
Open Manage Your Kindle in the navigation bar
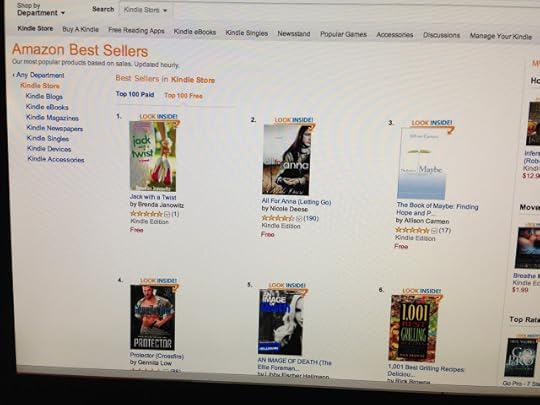click(x=501, y=36)
